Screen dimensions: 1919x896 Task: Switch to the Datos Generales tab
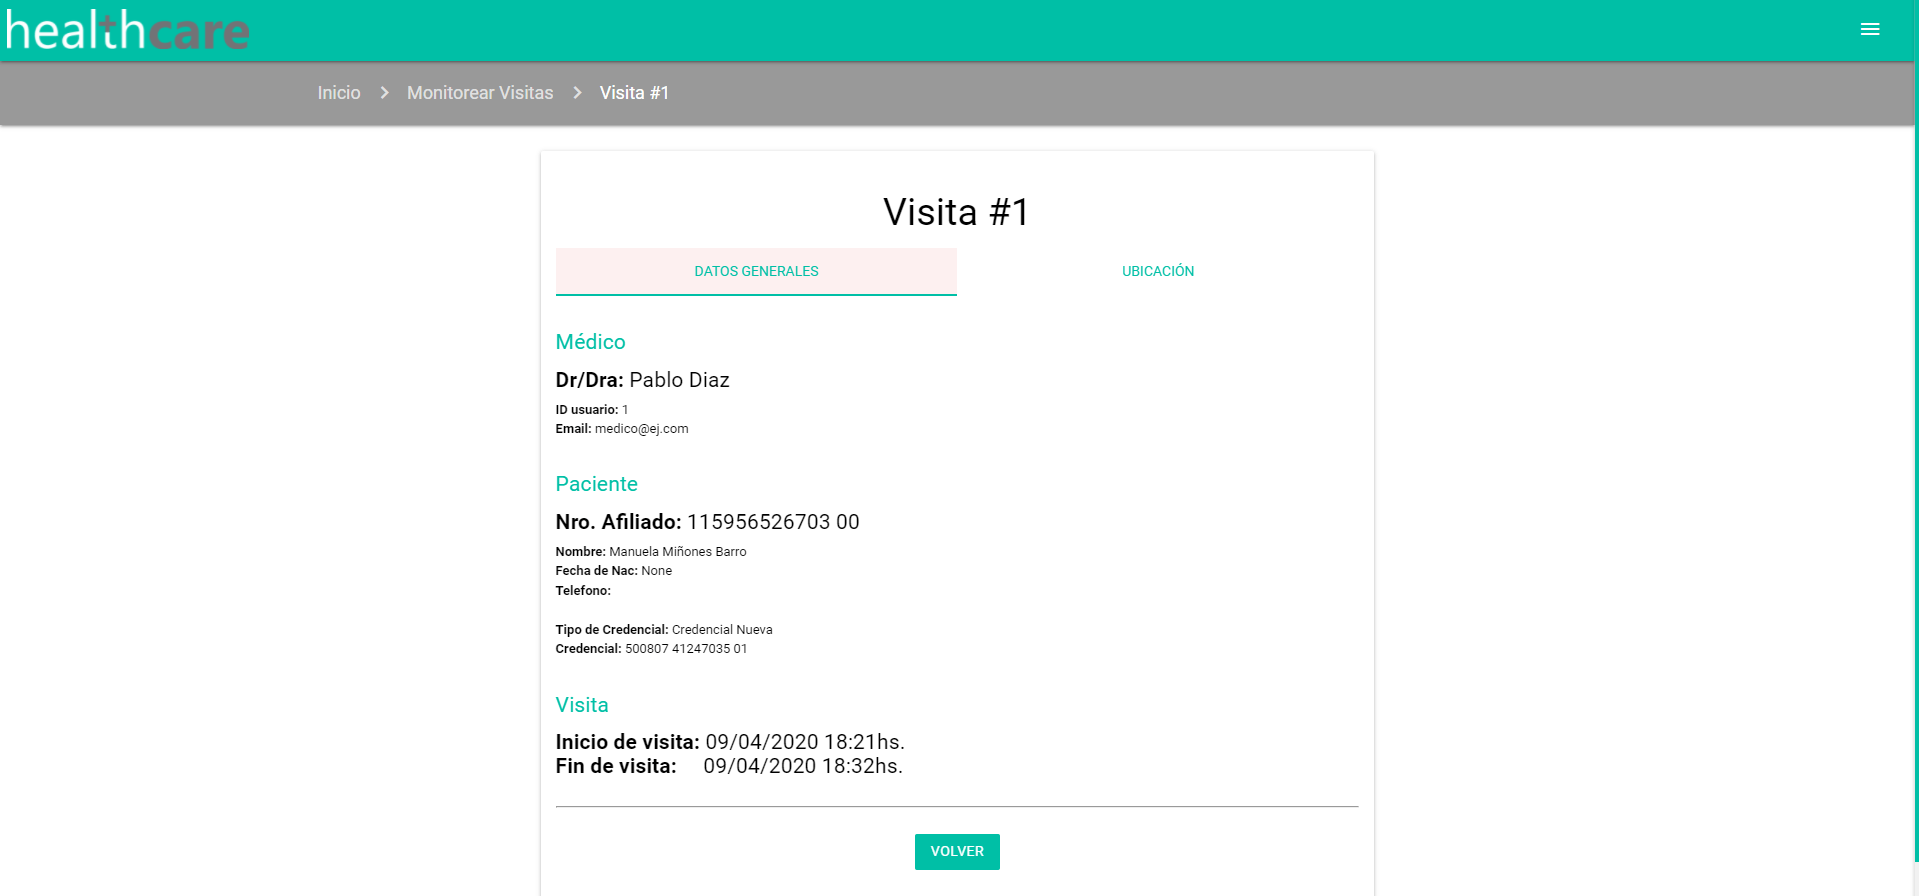756,271
